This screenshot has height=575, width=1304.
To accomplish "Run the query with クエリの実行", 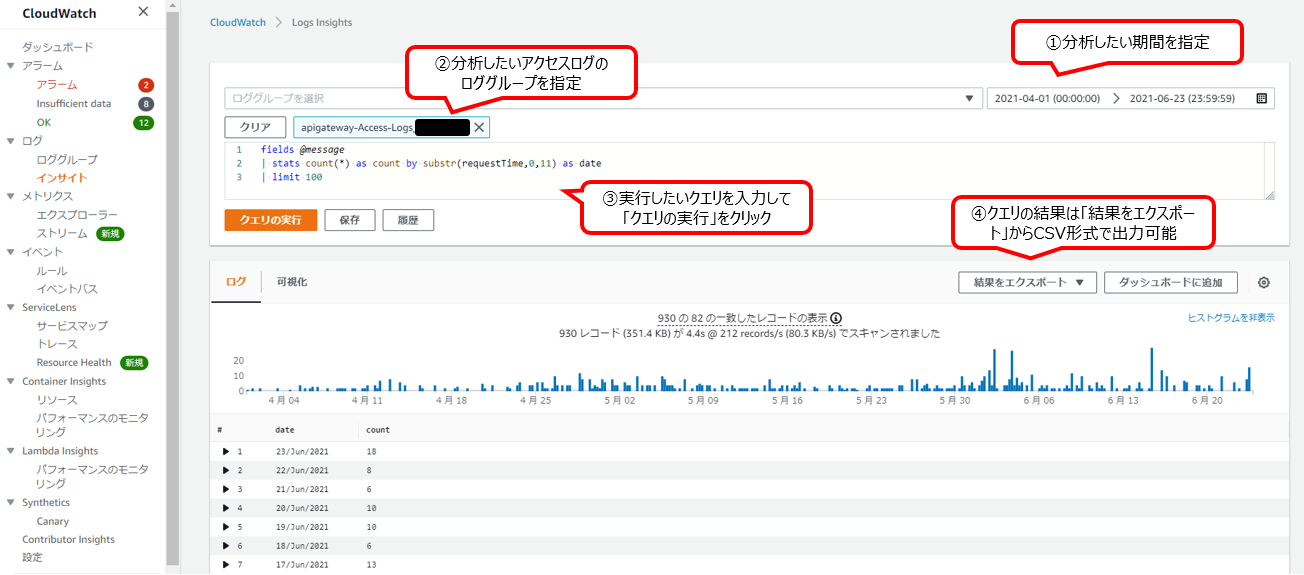I will [270, 220].
